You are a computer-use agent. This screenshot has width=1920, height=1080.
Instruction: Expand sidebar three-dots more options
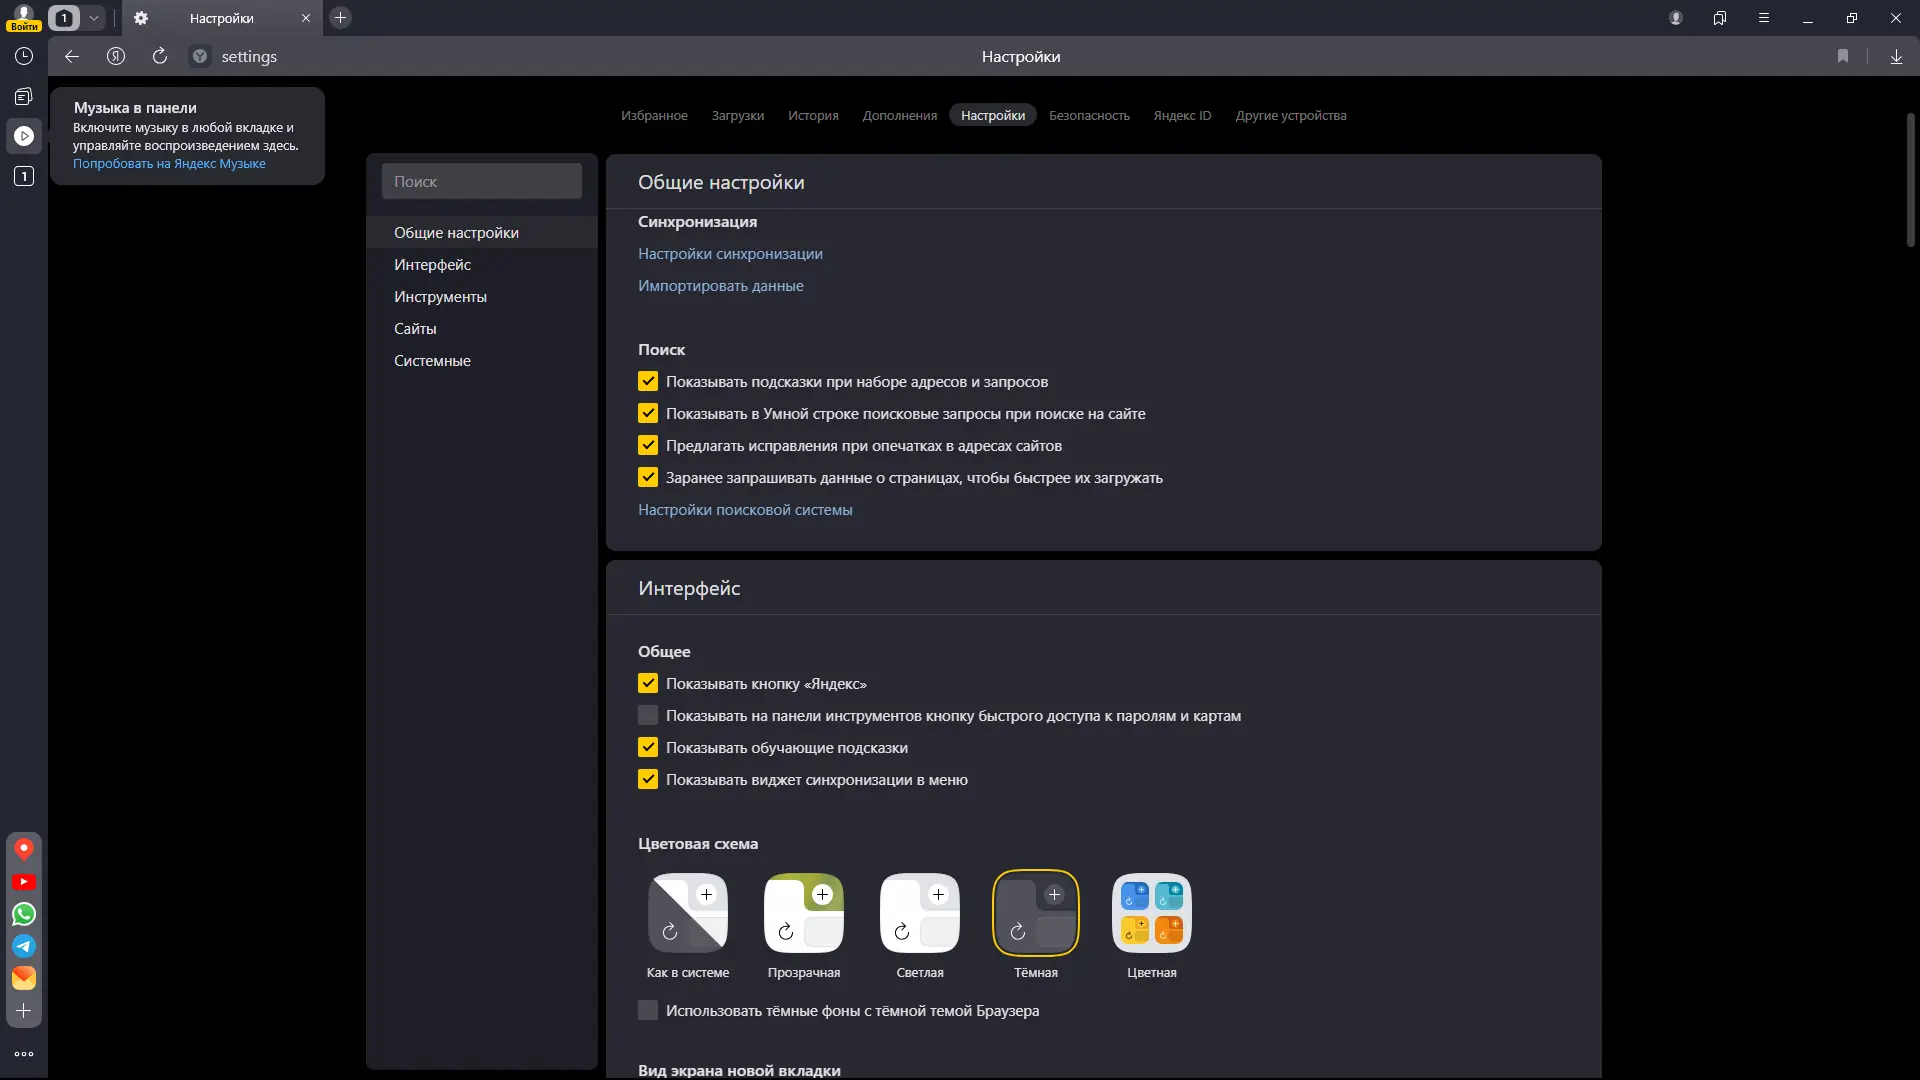pos(24,1054)
